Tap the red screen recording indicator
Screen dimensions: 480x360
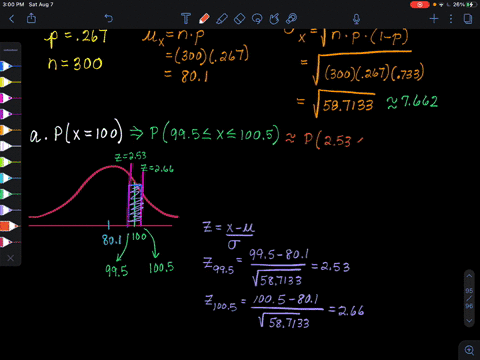pos(420,5)
